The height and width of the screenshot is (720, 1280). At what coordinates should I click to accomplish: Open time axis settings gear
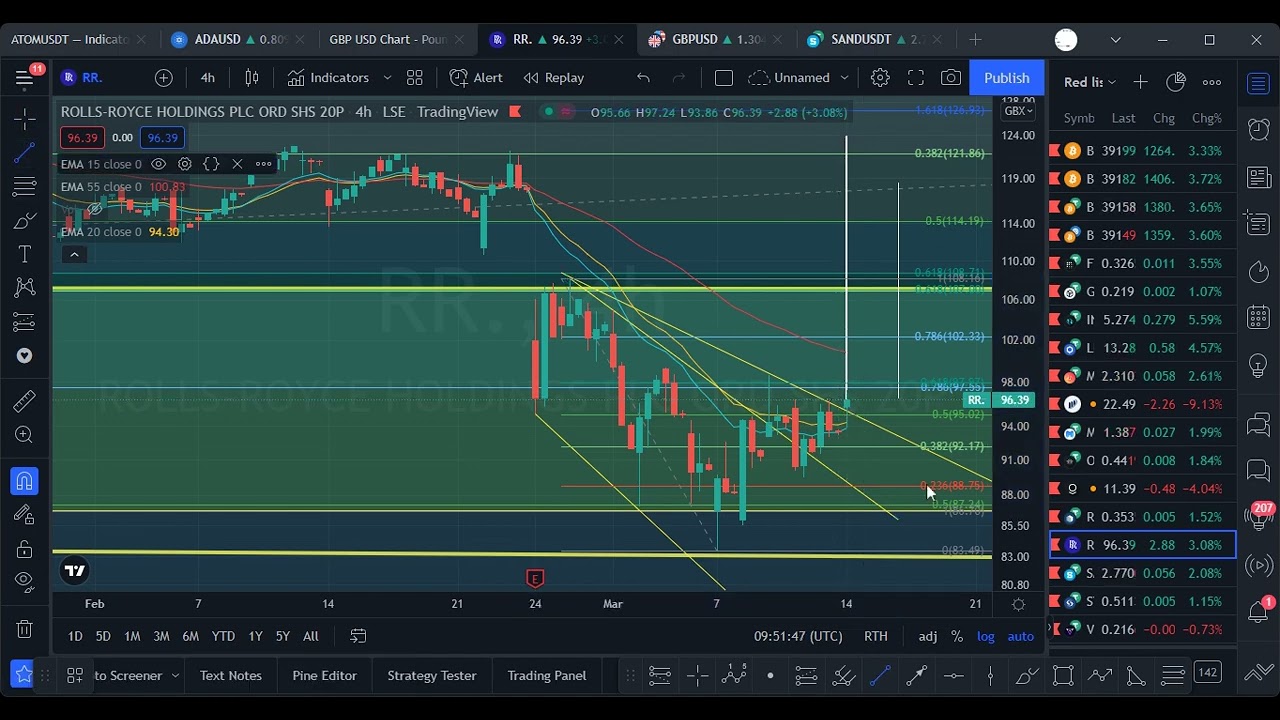[x=1018, y=604]
